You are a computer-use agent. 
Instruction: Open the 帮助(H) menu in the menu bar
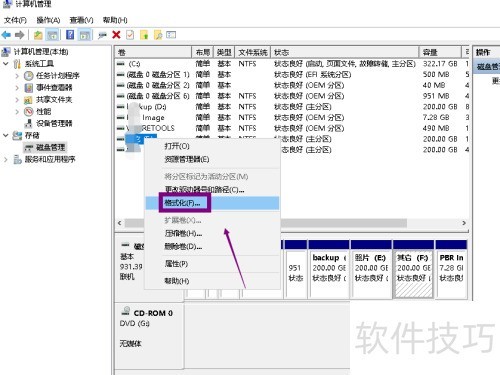coord(115,20)
